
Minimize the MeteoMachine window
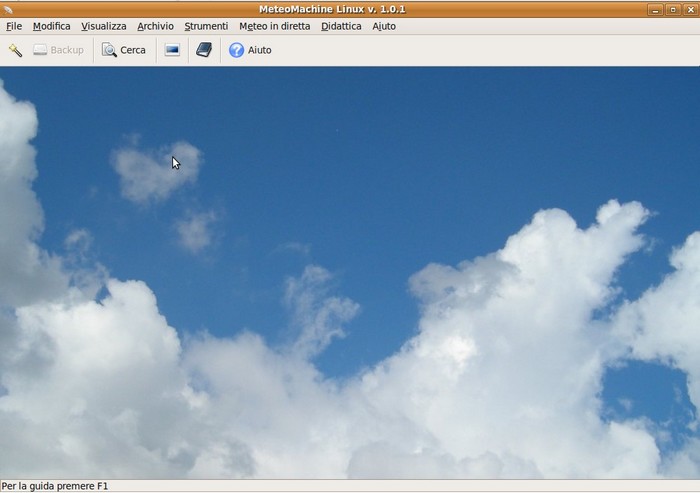(655, 9)
